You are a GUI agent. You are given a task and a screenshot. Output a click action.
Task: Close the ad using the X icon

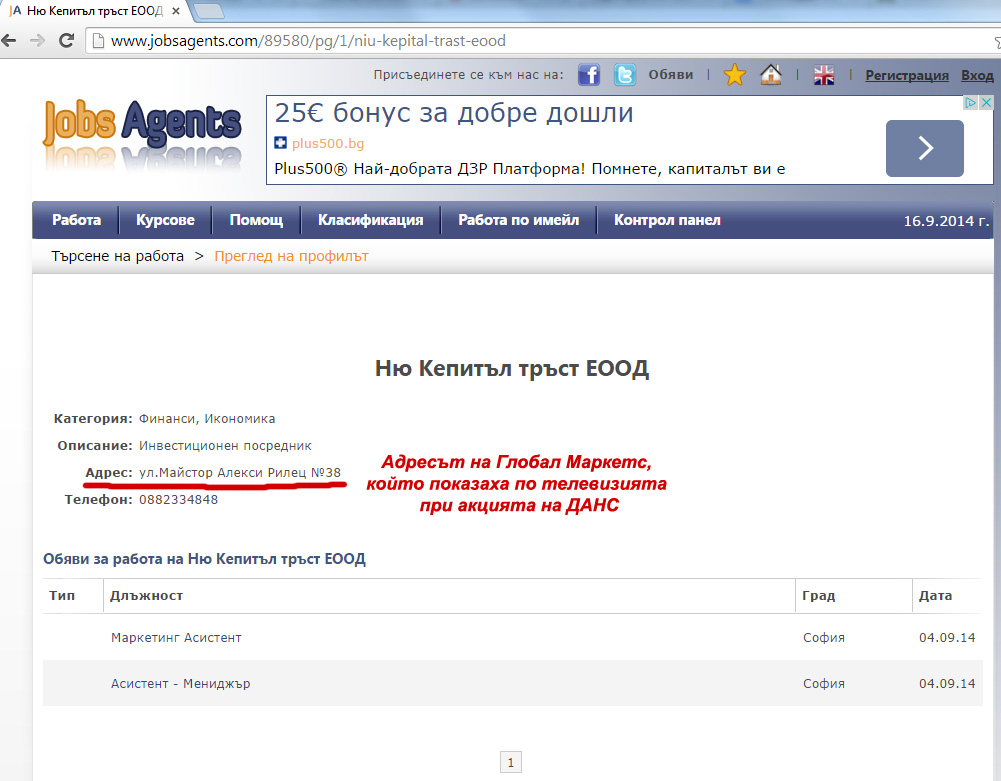(986, 103)
